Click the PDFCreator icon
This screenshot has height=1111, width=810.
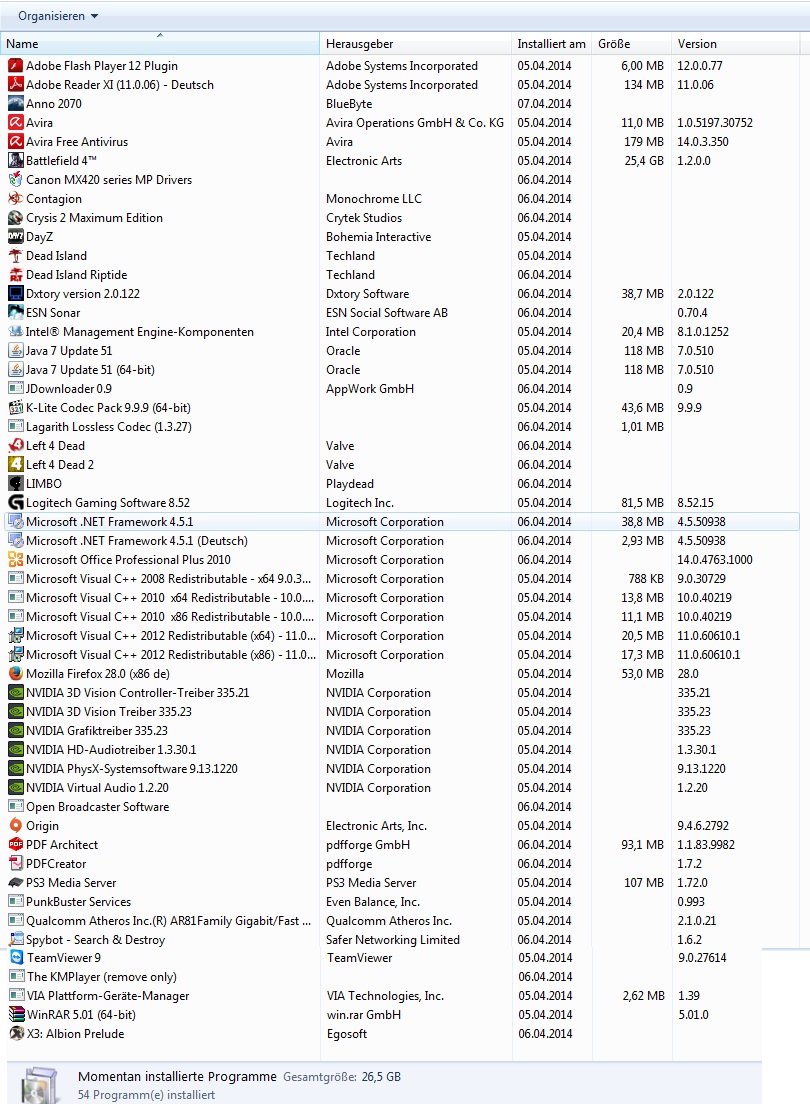(16, 864)
